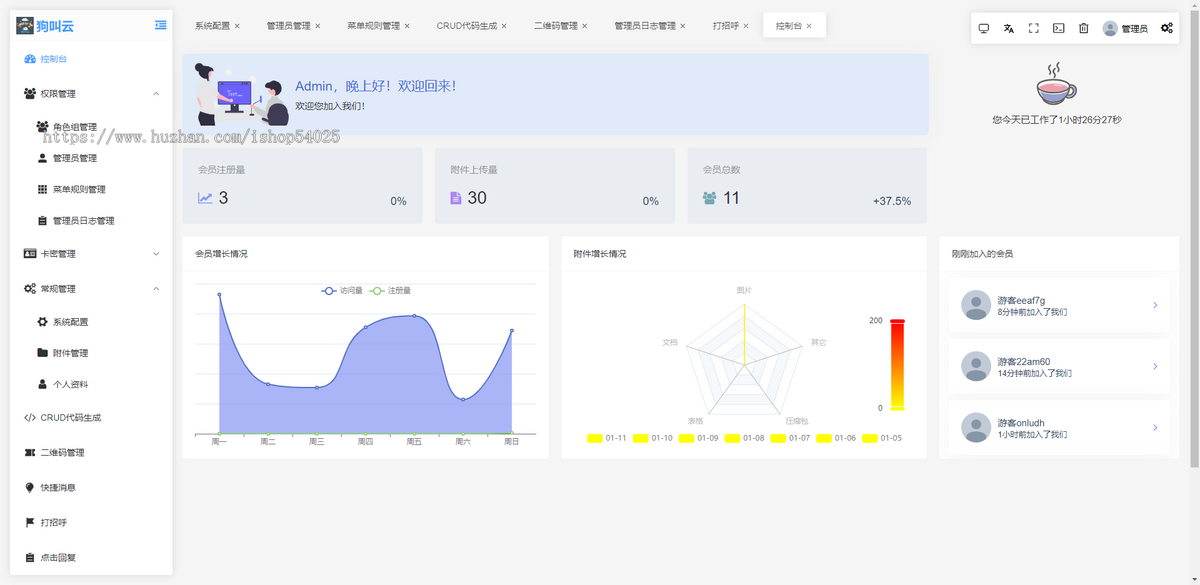Click 游客eeaf7g member avatar

click(x=975, y=305)
